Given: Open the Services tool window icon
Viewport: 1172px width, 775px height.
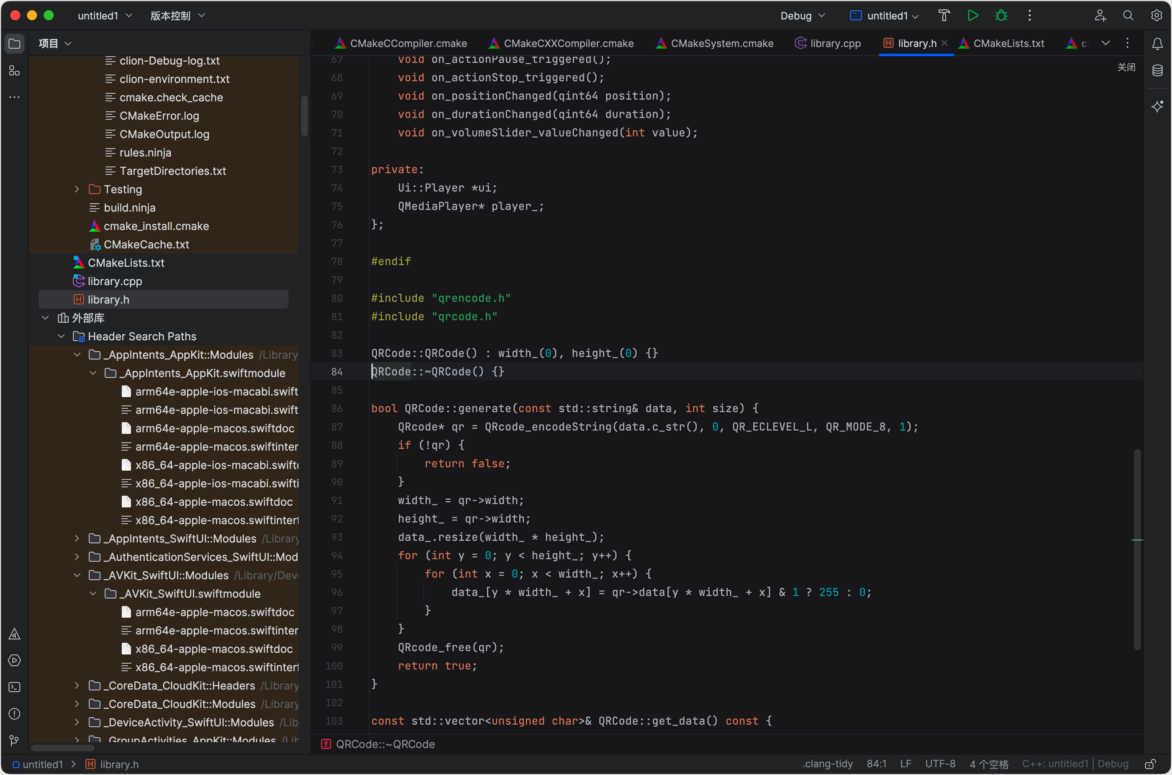Looking at the screenshot, I should [x=14, y=661].
